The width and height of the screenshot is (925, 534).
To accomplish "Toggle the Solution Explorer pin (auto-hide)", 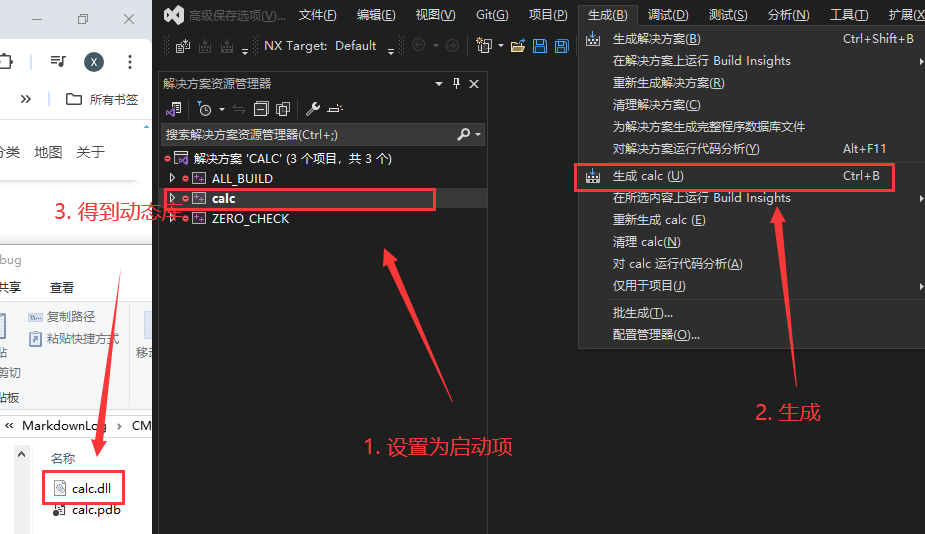I will pos(457,84).
